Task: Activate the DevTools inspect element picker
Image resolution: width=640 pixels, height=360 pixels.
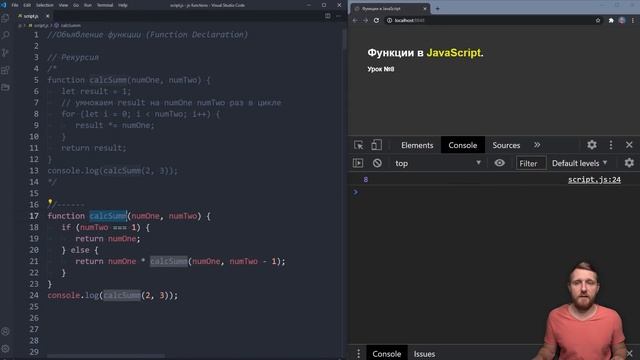Action: tap(359, 145)
